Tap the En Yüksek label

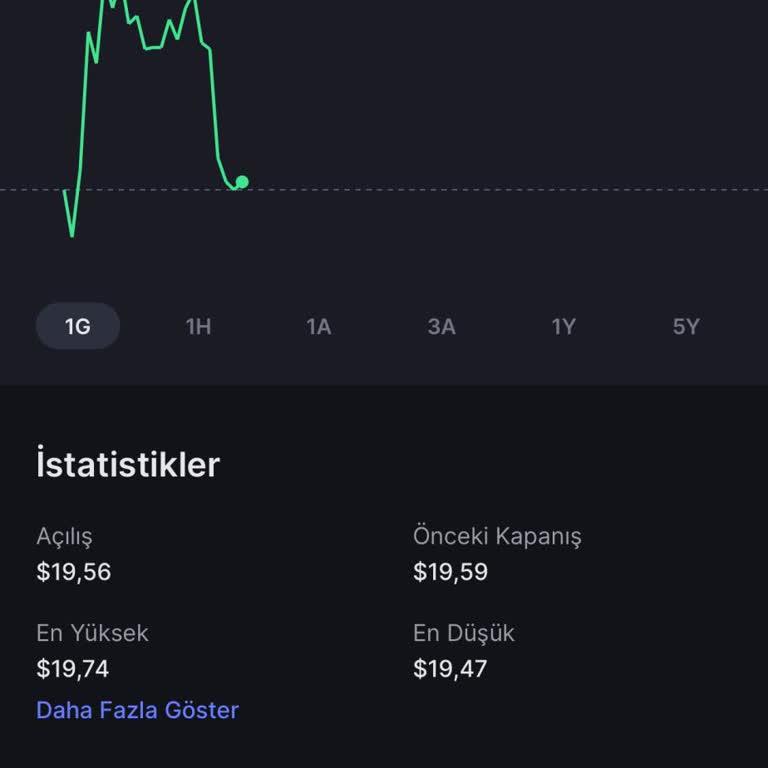coord(92,633)
